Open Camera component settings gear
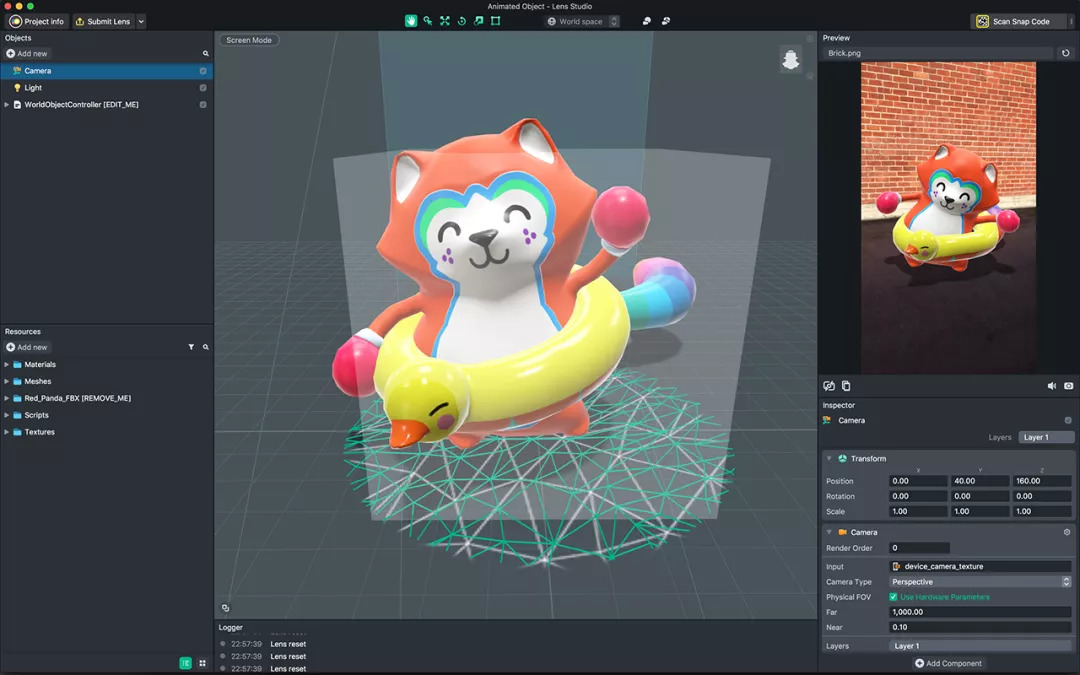This screenshot has height=675, width=1080. [1067, 532]
